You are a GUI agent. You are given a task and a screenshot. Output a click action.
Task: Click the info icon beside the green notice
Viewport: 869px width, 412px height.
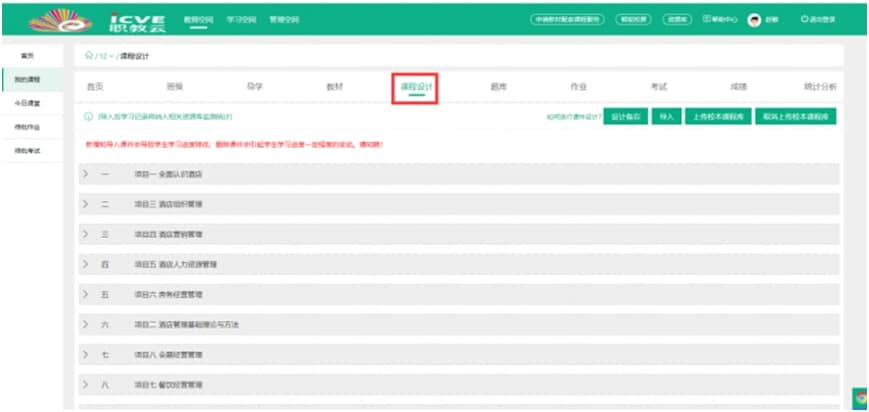88,117
